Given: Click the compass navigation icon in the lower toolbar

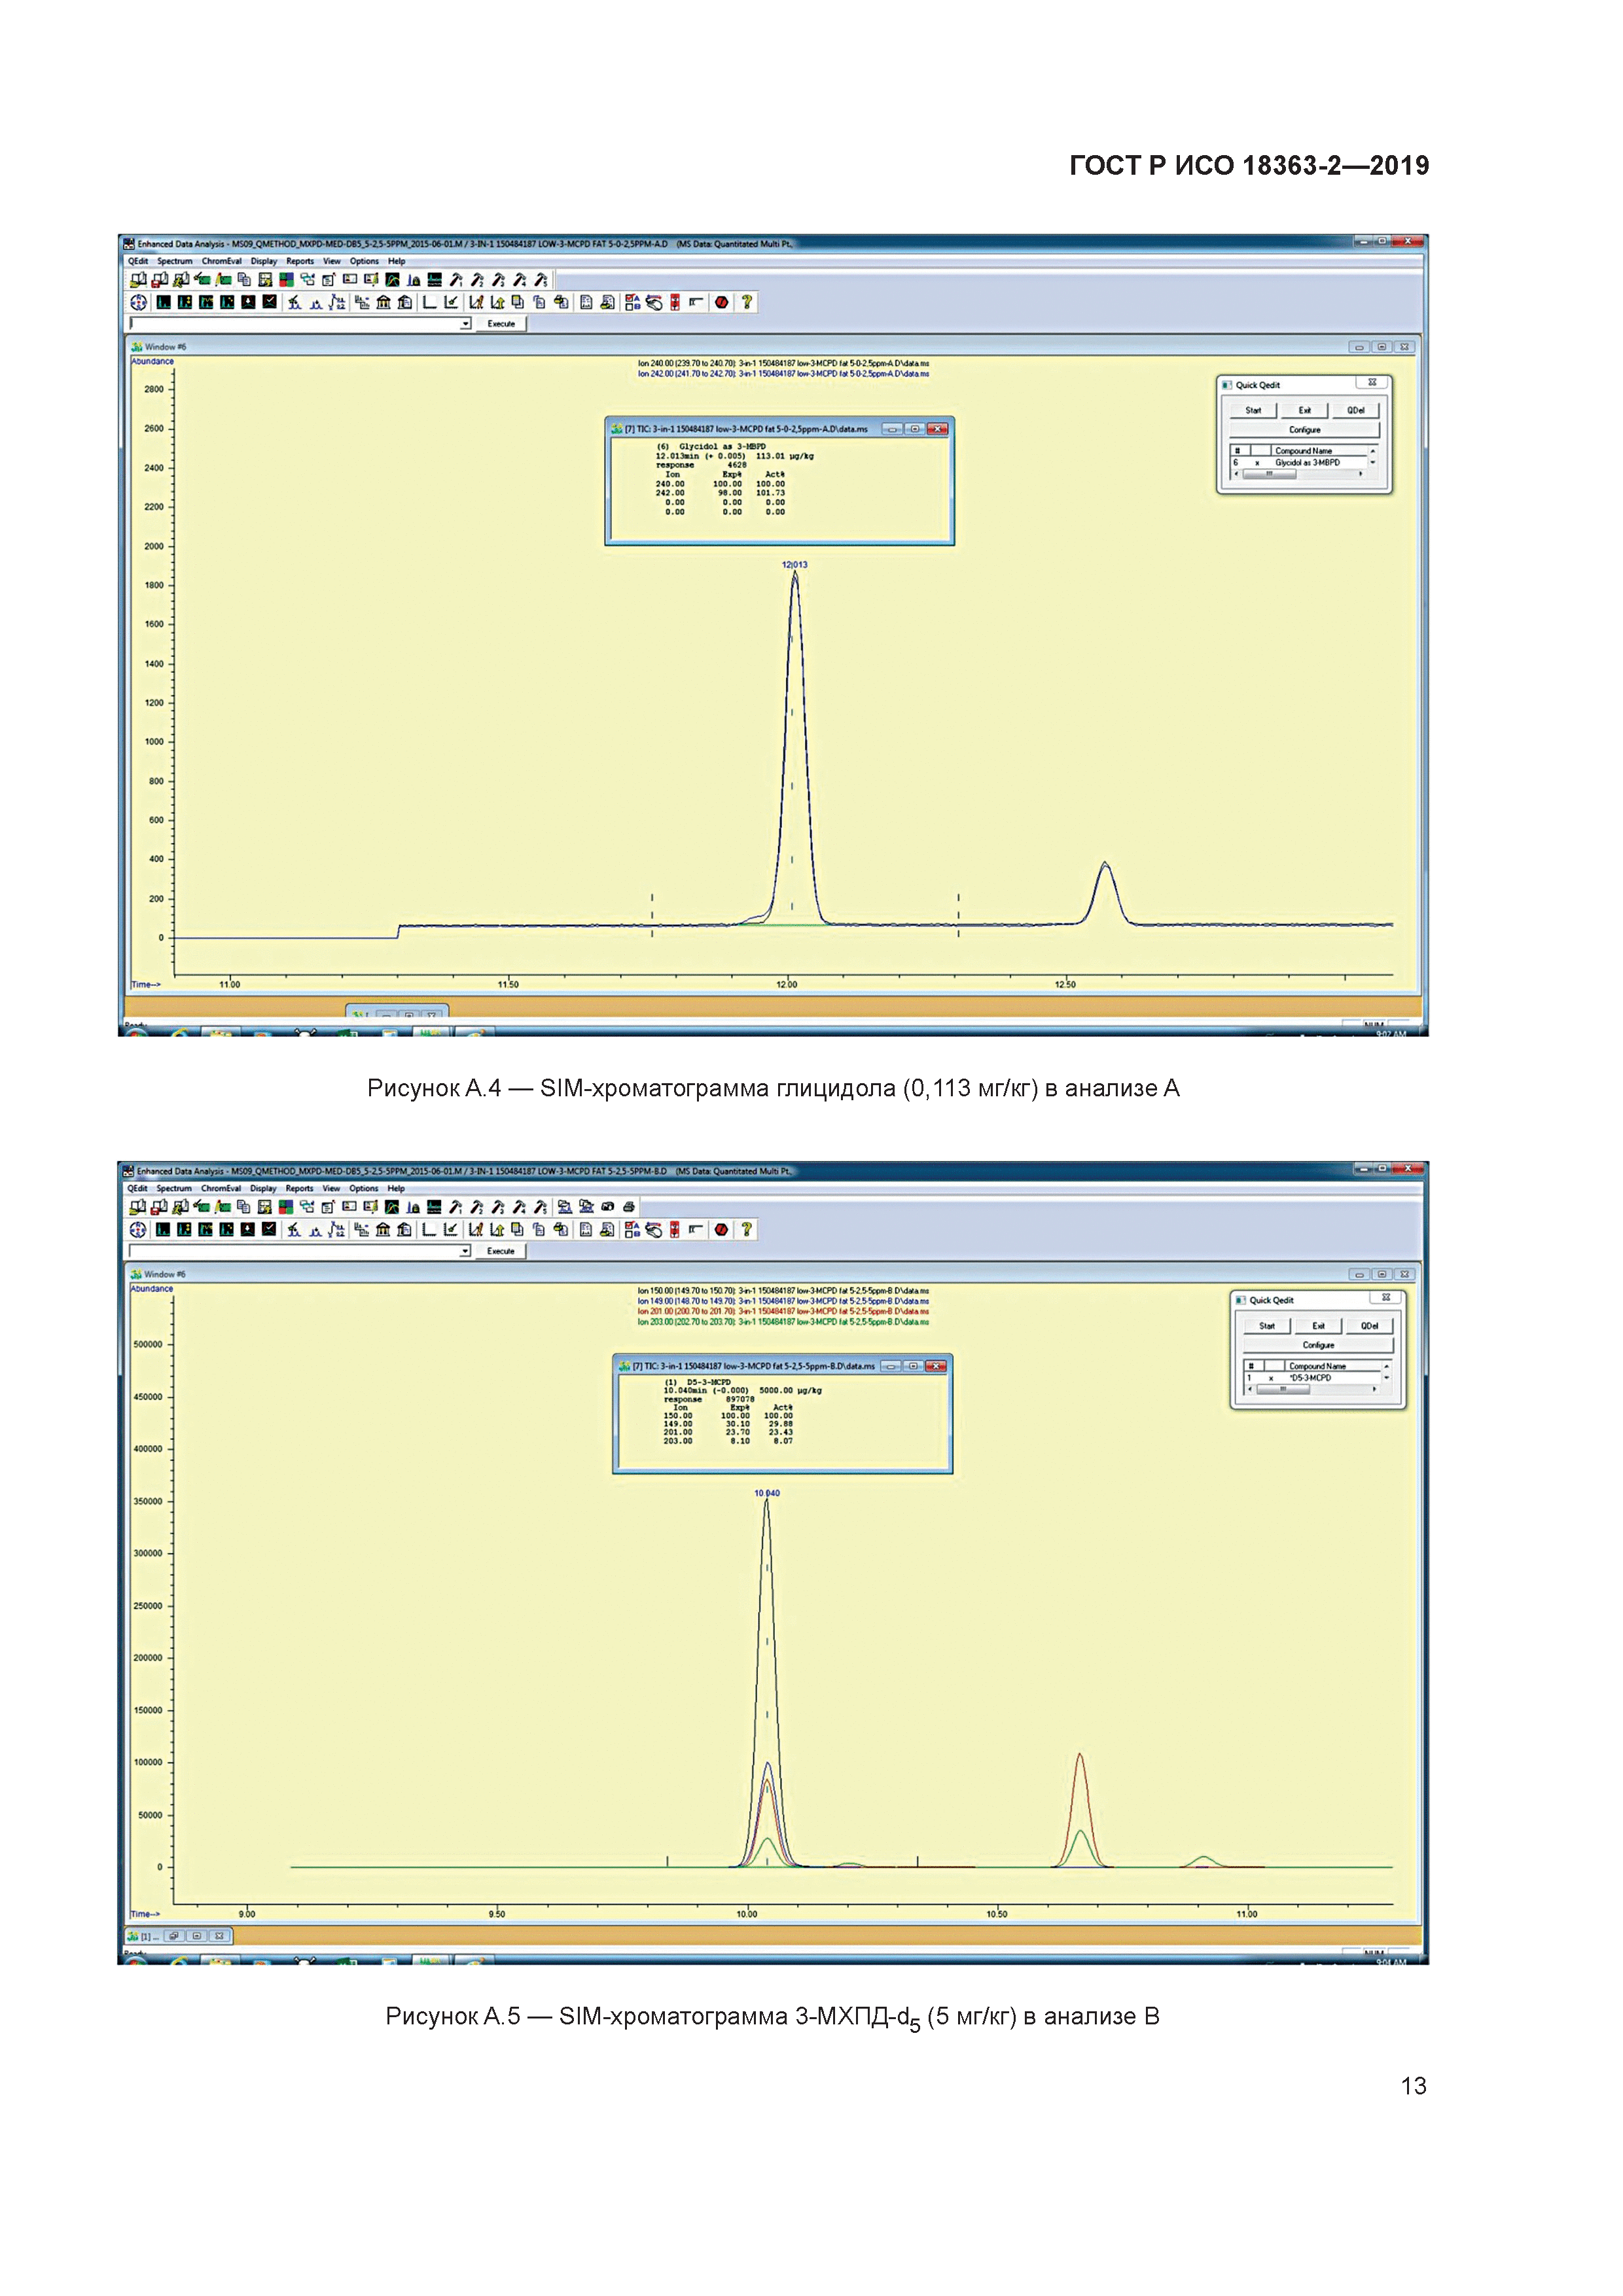Looking at the screenshot, I should coord(138,1230).
